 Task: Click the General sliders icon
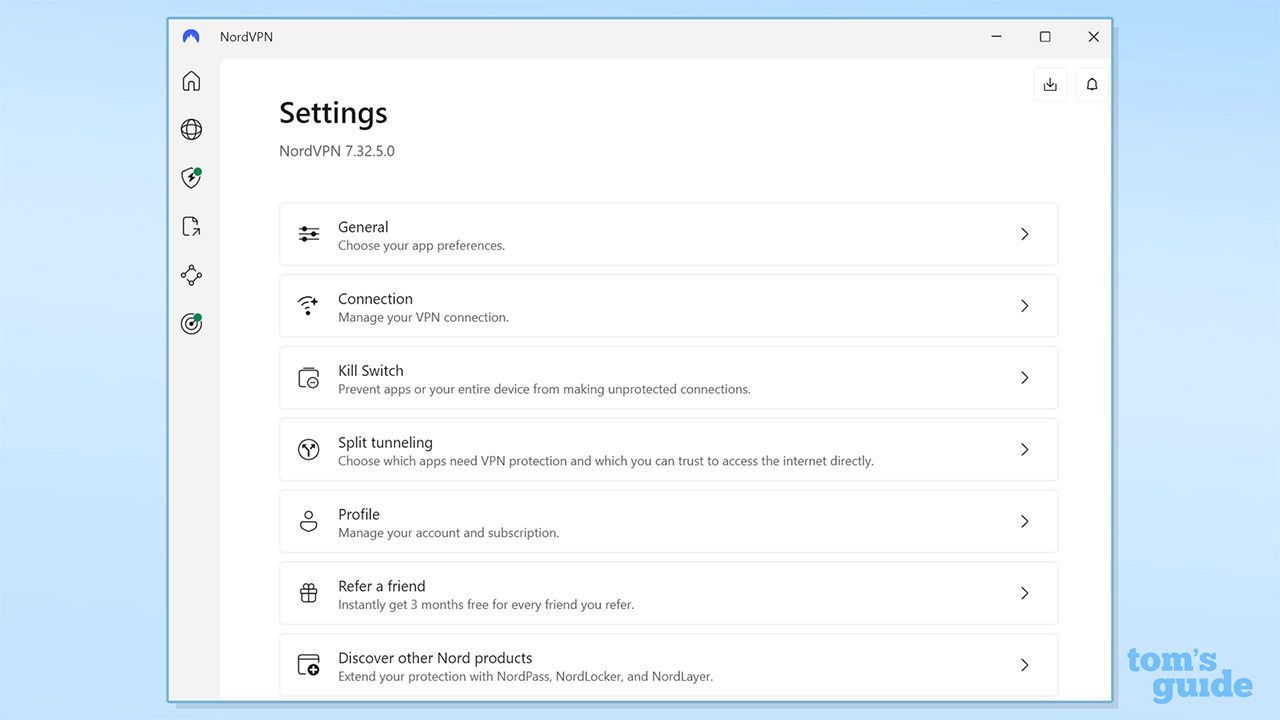pos(309,234)
